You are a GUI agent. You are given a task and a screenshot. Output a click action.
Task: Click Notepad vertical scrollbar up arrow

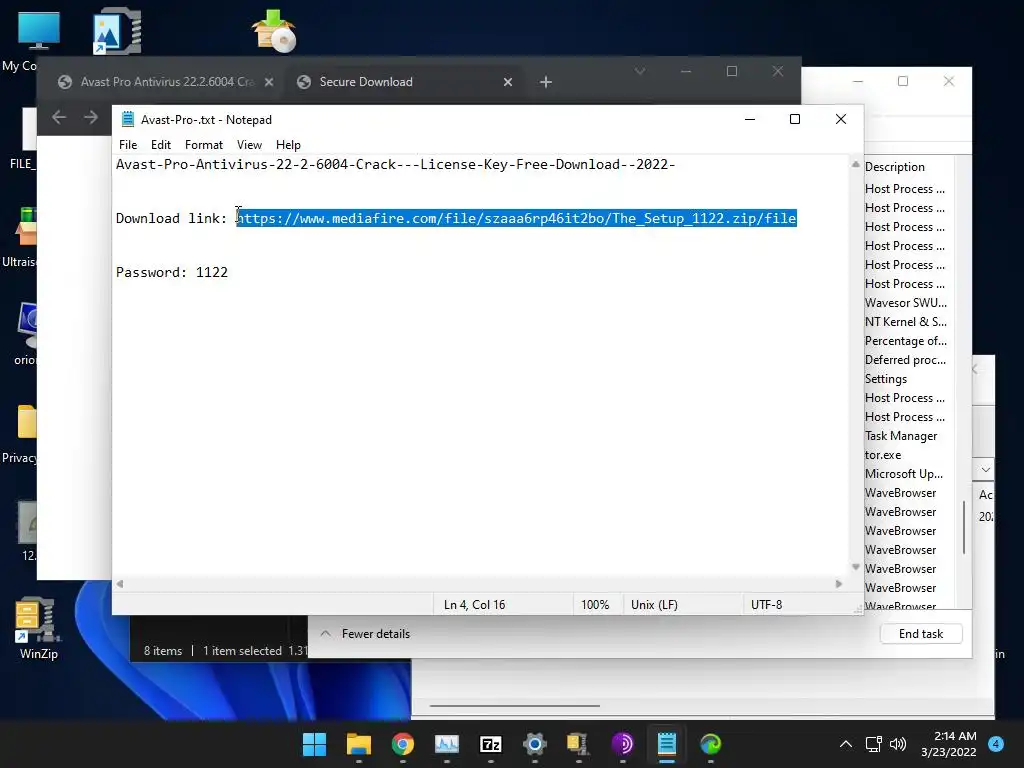[856, 165]
